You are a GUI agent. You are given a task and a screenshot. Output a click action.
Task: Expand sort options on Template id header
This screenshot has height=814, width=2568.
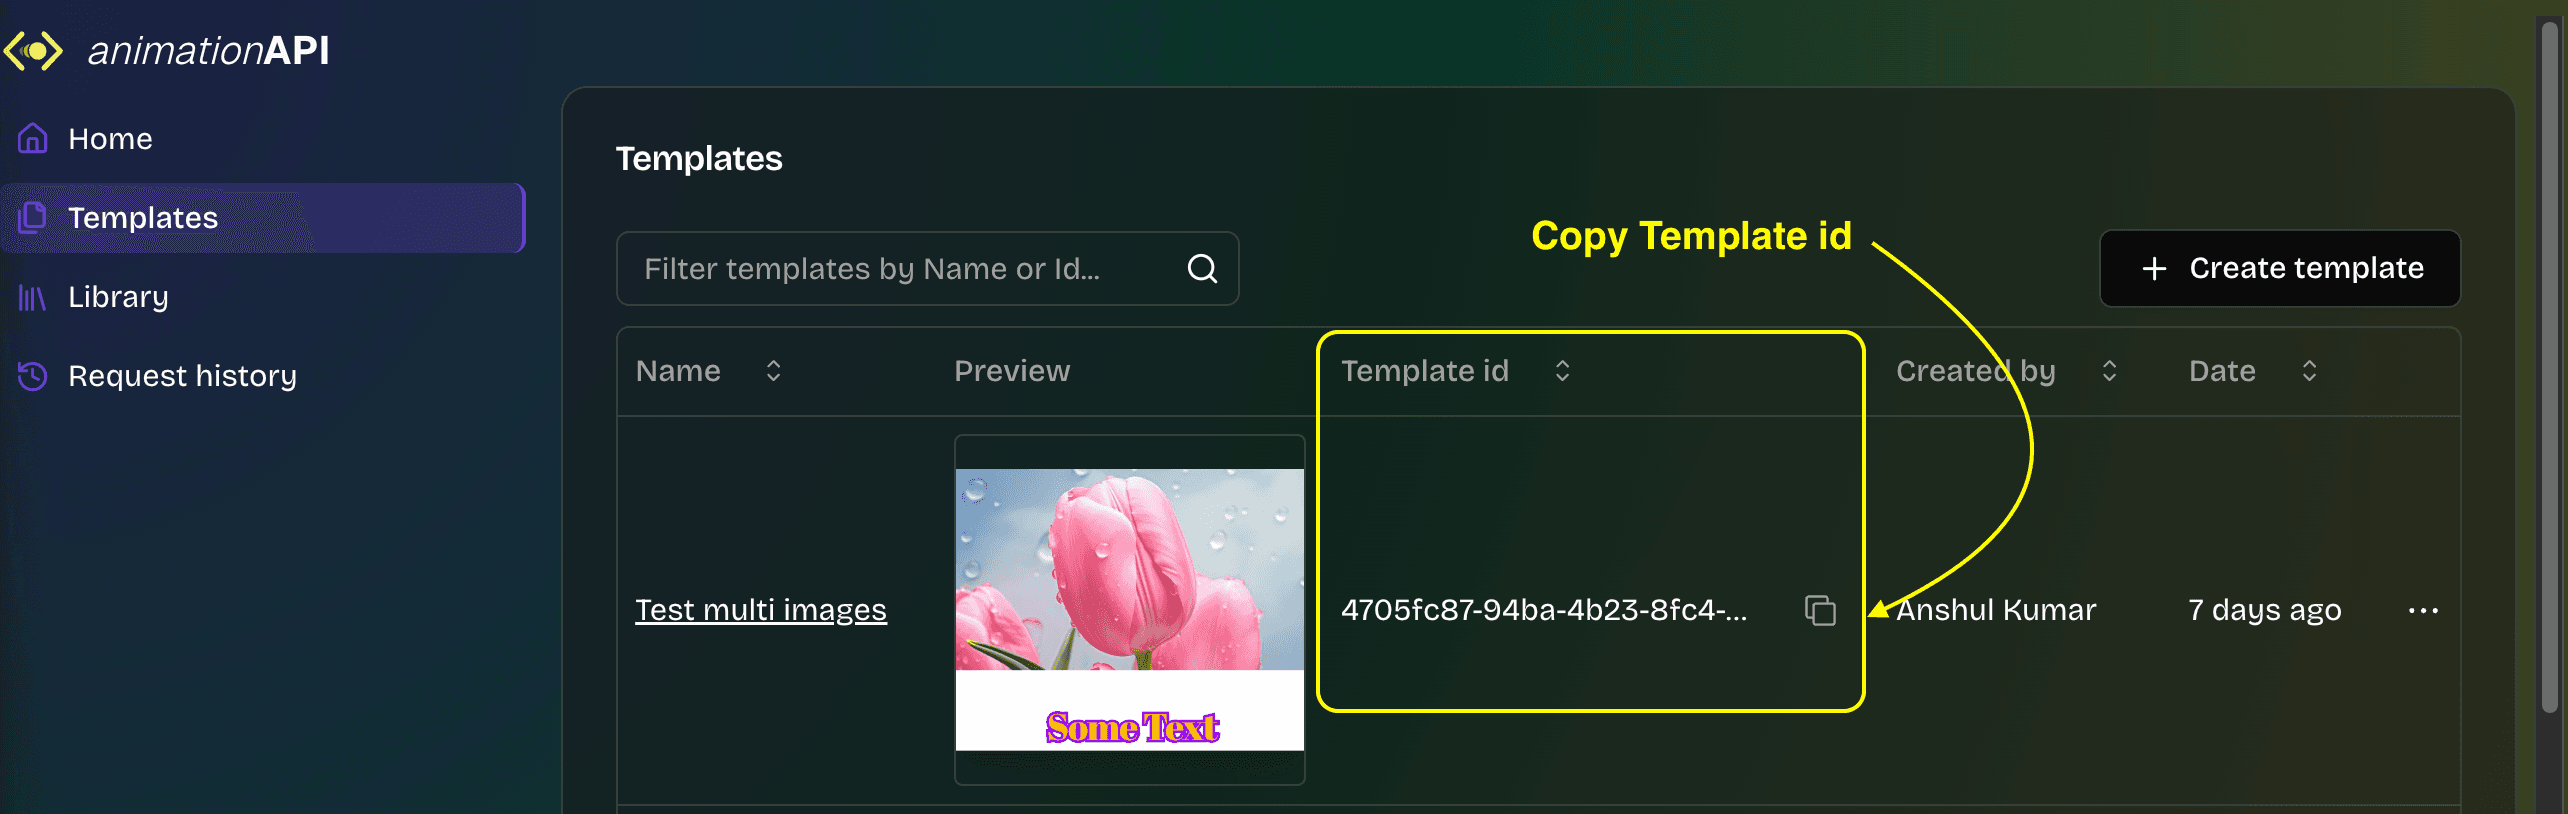(1562, 371)
